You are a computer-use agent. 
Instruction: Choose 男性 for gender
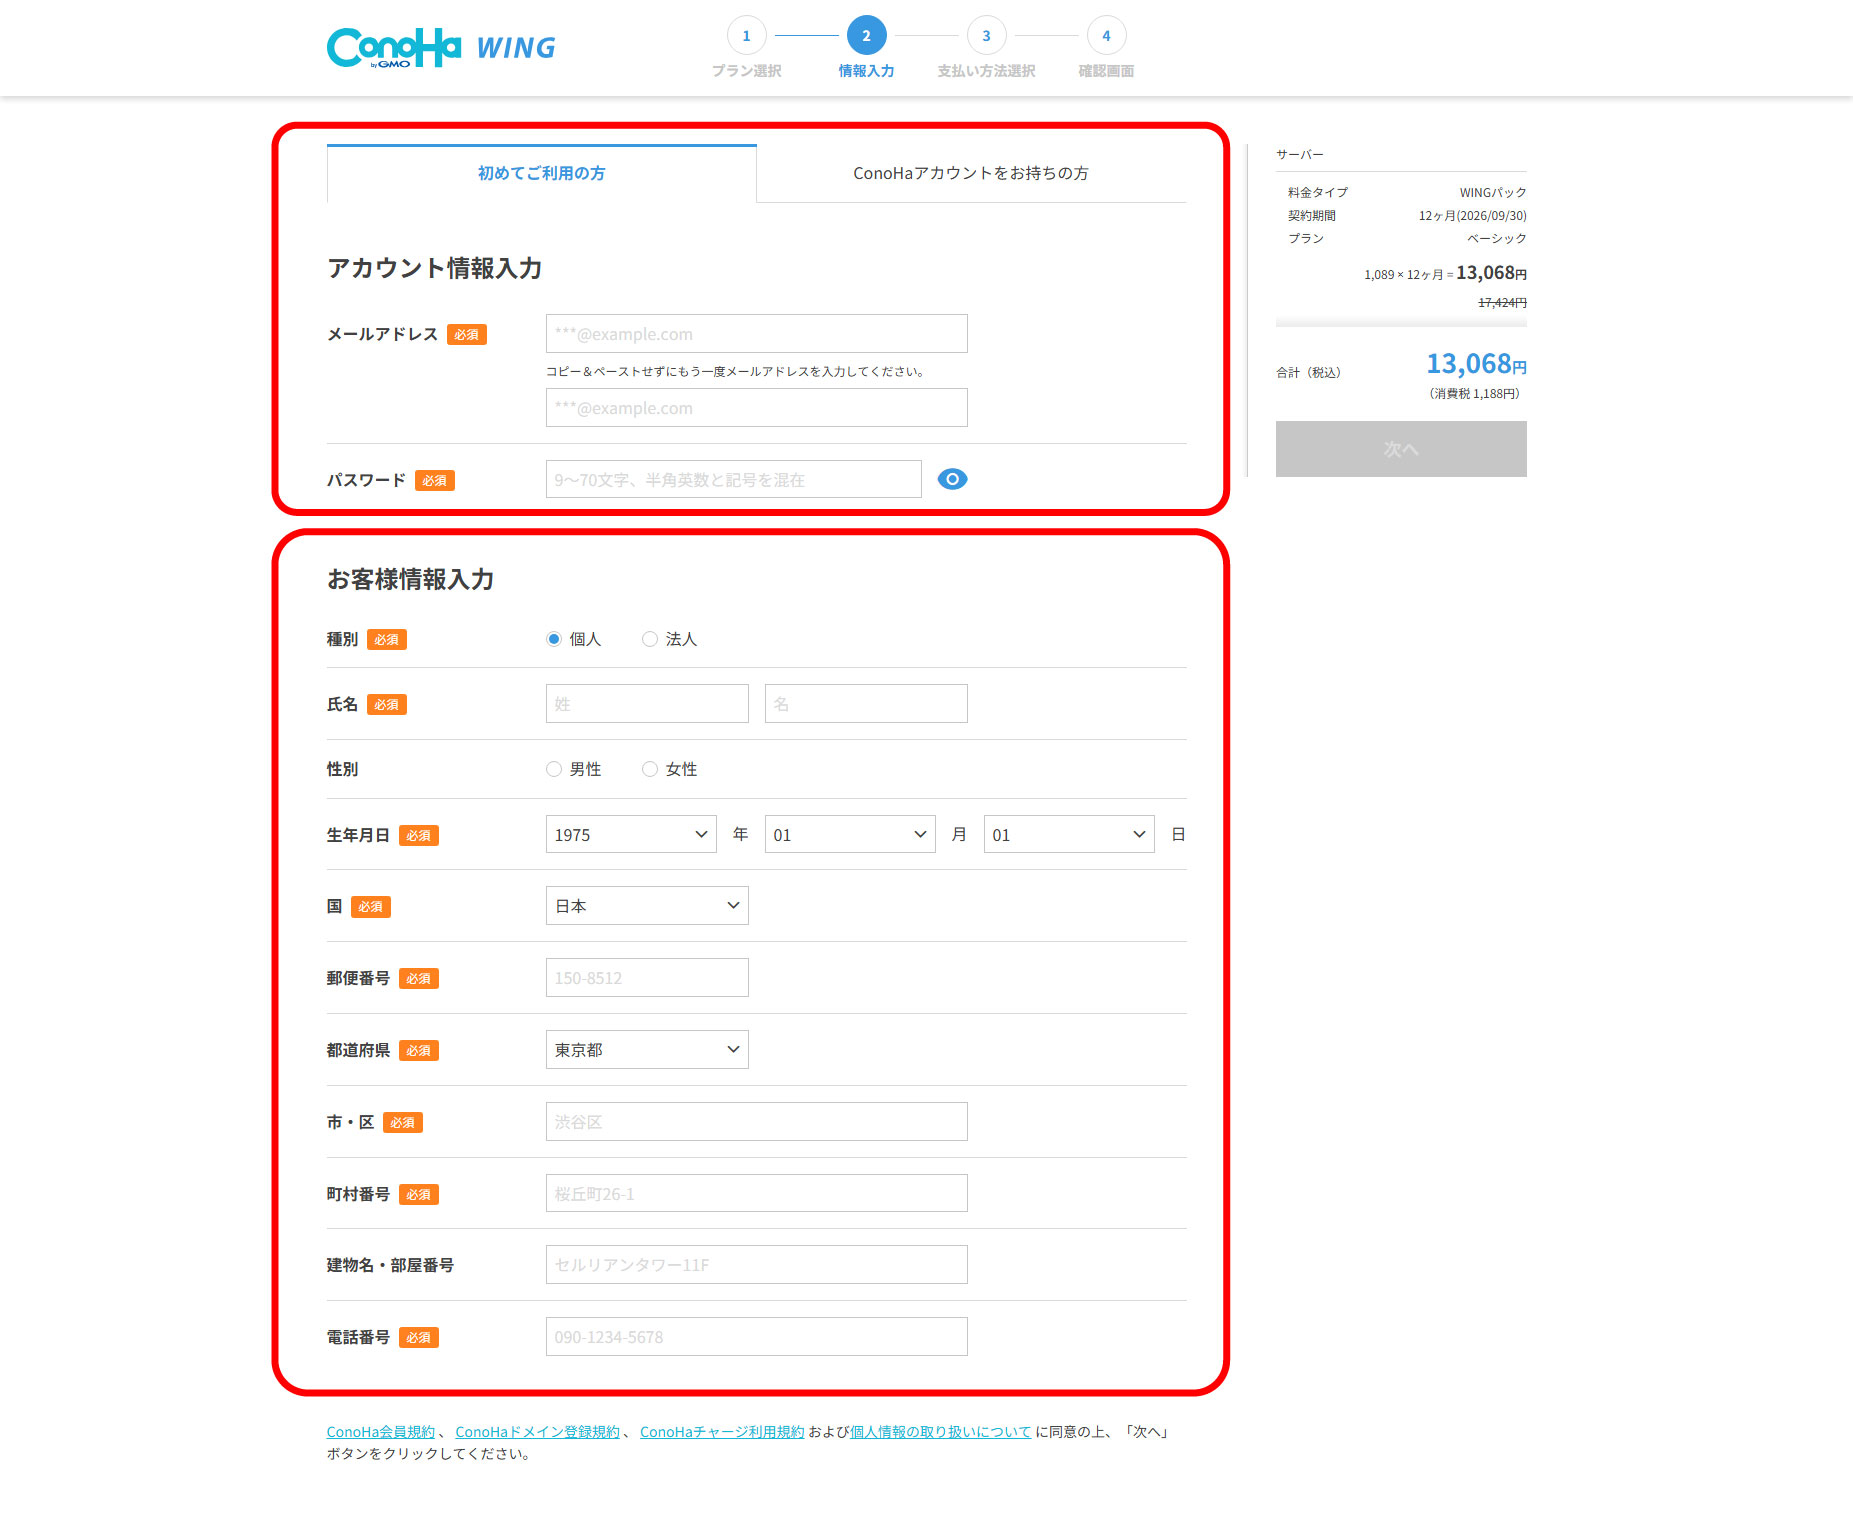(x=554, y=769)
